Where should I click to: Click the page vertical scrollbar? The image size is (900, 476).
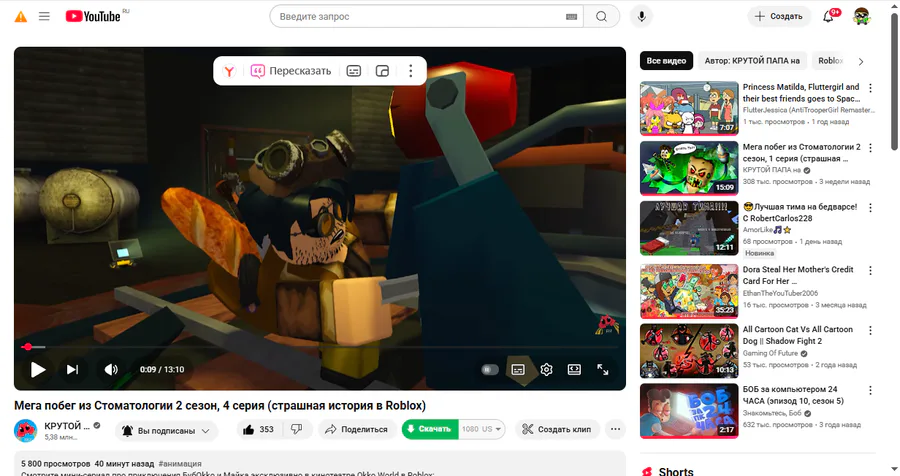894,80
